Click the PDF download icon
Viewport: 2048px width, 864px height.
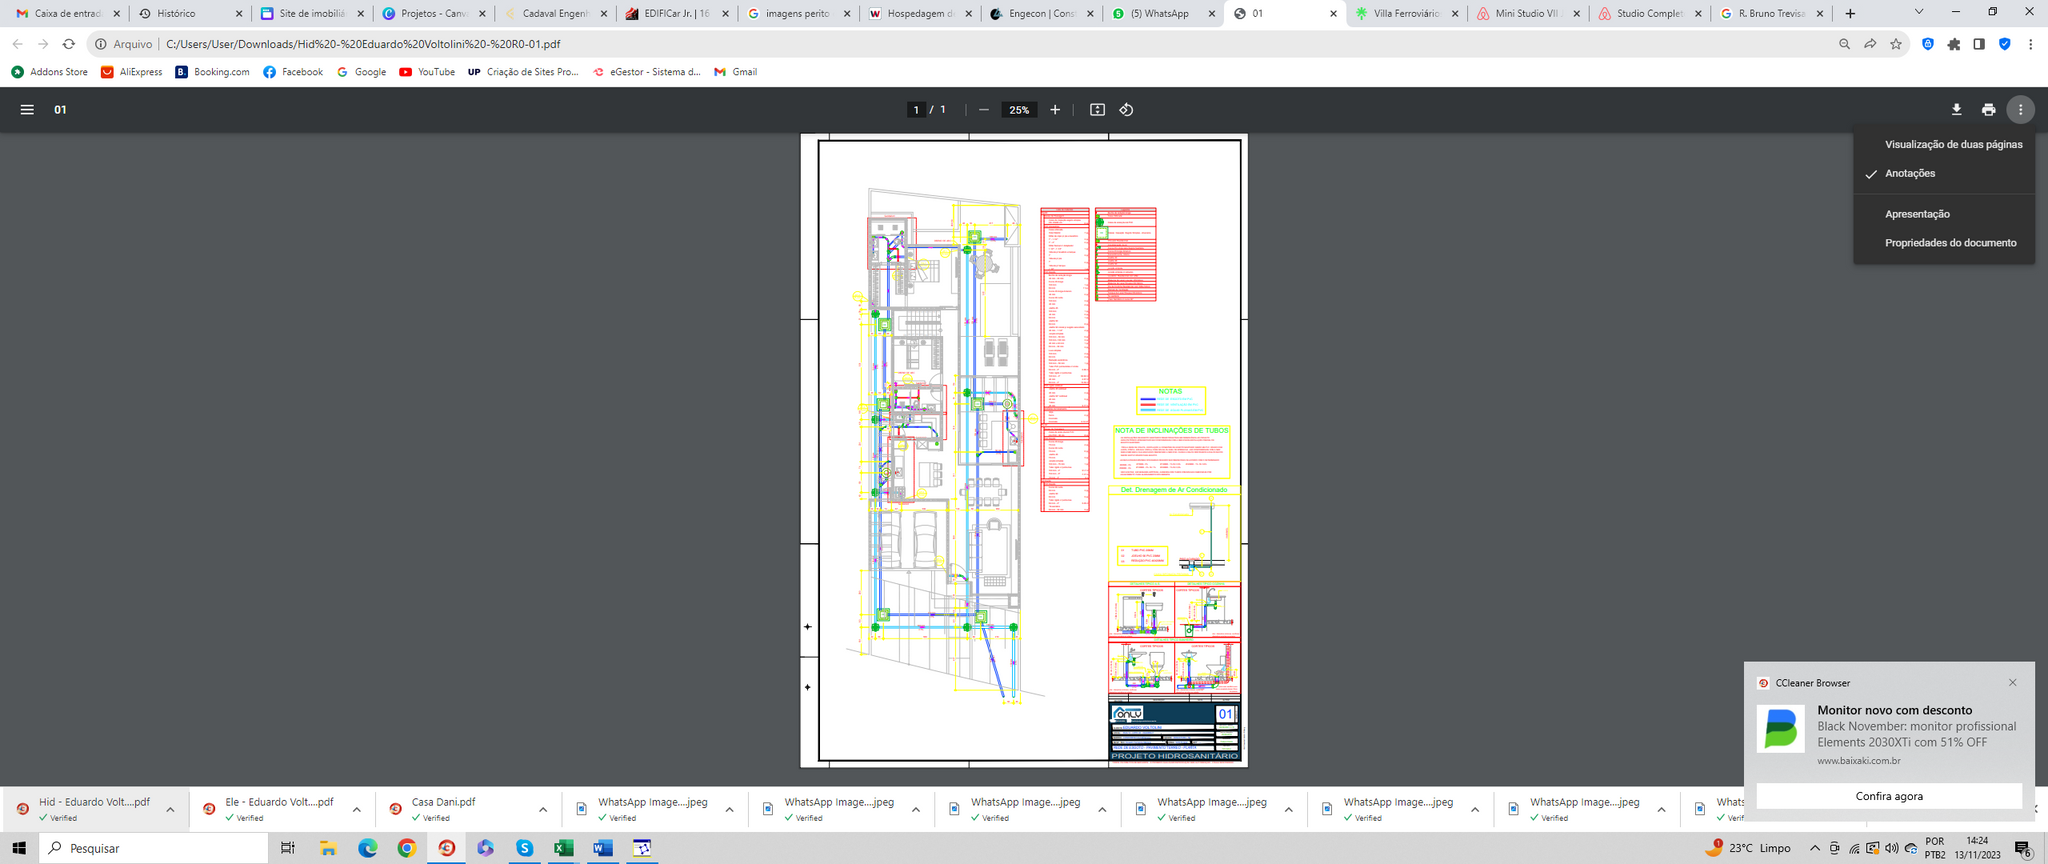point(1956,110)
